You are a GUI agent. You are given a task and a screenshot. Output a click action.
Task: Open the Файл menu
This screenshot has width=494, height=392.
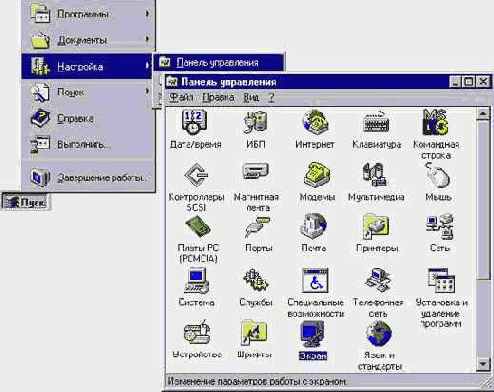point(181,98)
